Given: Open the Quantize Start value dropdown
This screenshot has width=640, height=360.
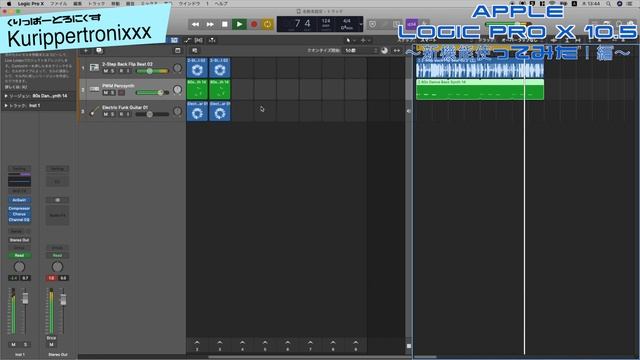Looking at the screenshot, I should coord(361,51).
